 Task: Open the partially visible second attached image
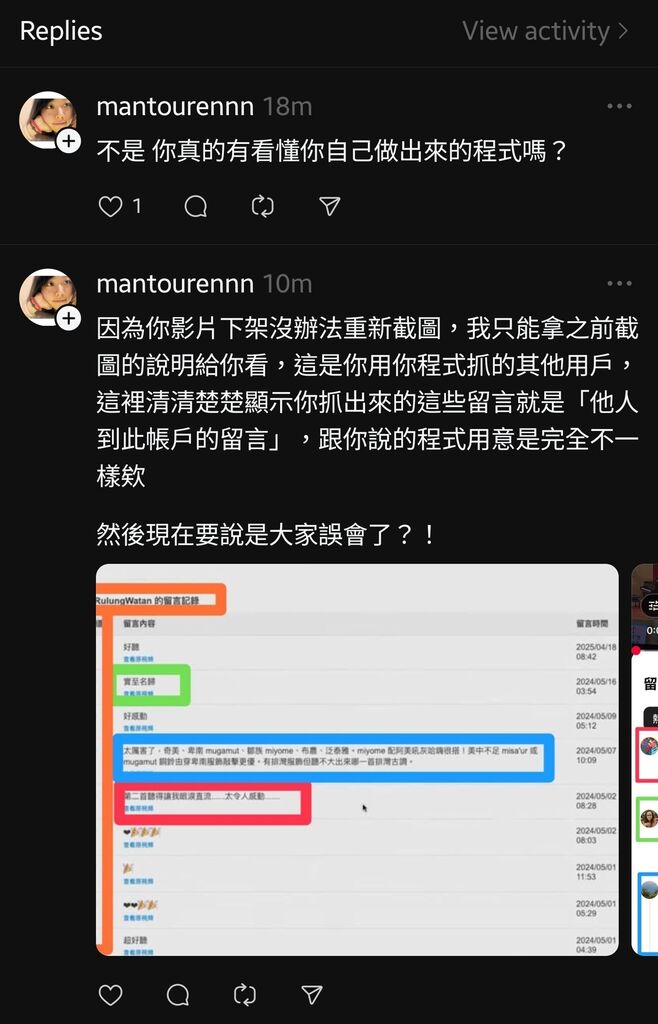645,760
